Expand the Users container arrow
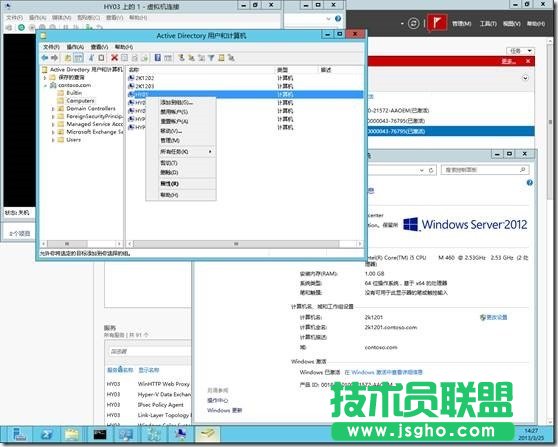Screen dimensions: 558x447 pyautogui.click(x=53, y=140)
